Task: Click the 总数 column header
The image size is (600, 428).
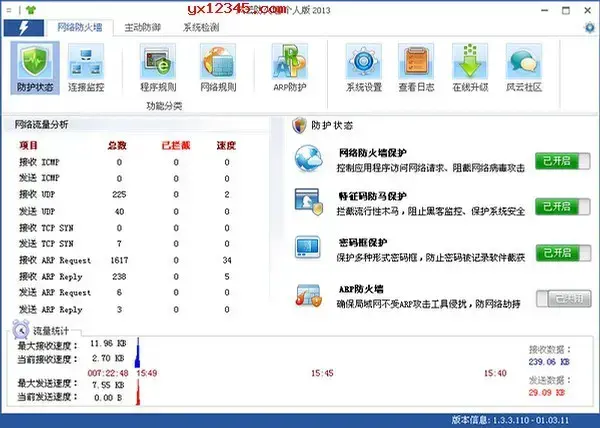Action: point(117,146)
